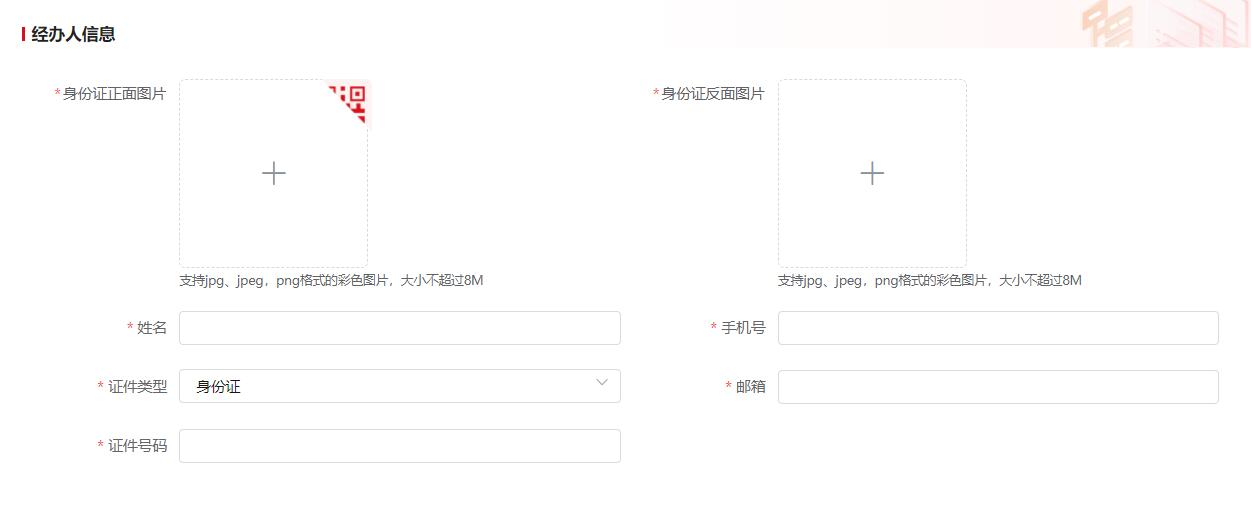1251x510 pixels.
Task: Click the 经办人信息 section heading
Action: pos(73,34)
